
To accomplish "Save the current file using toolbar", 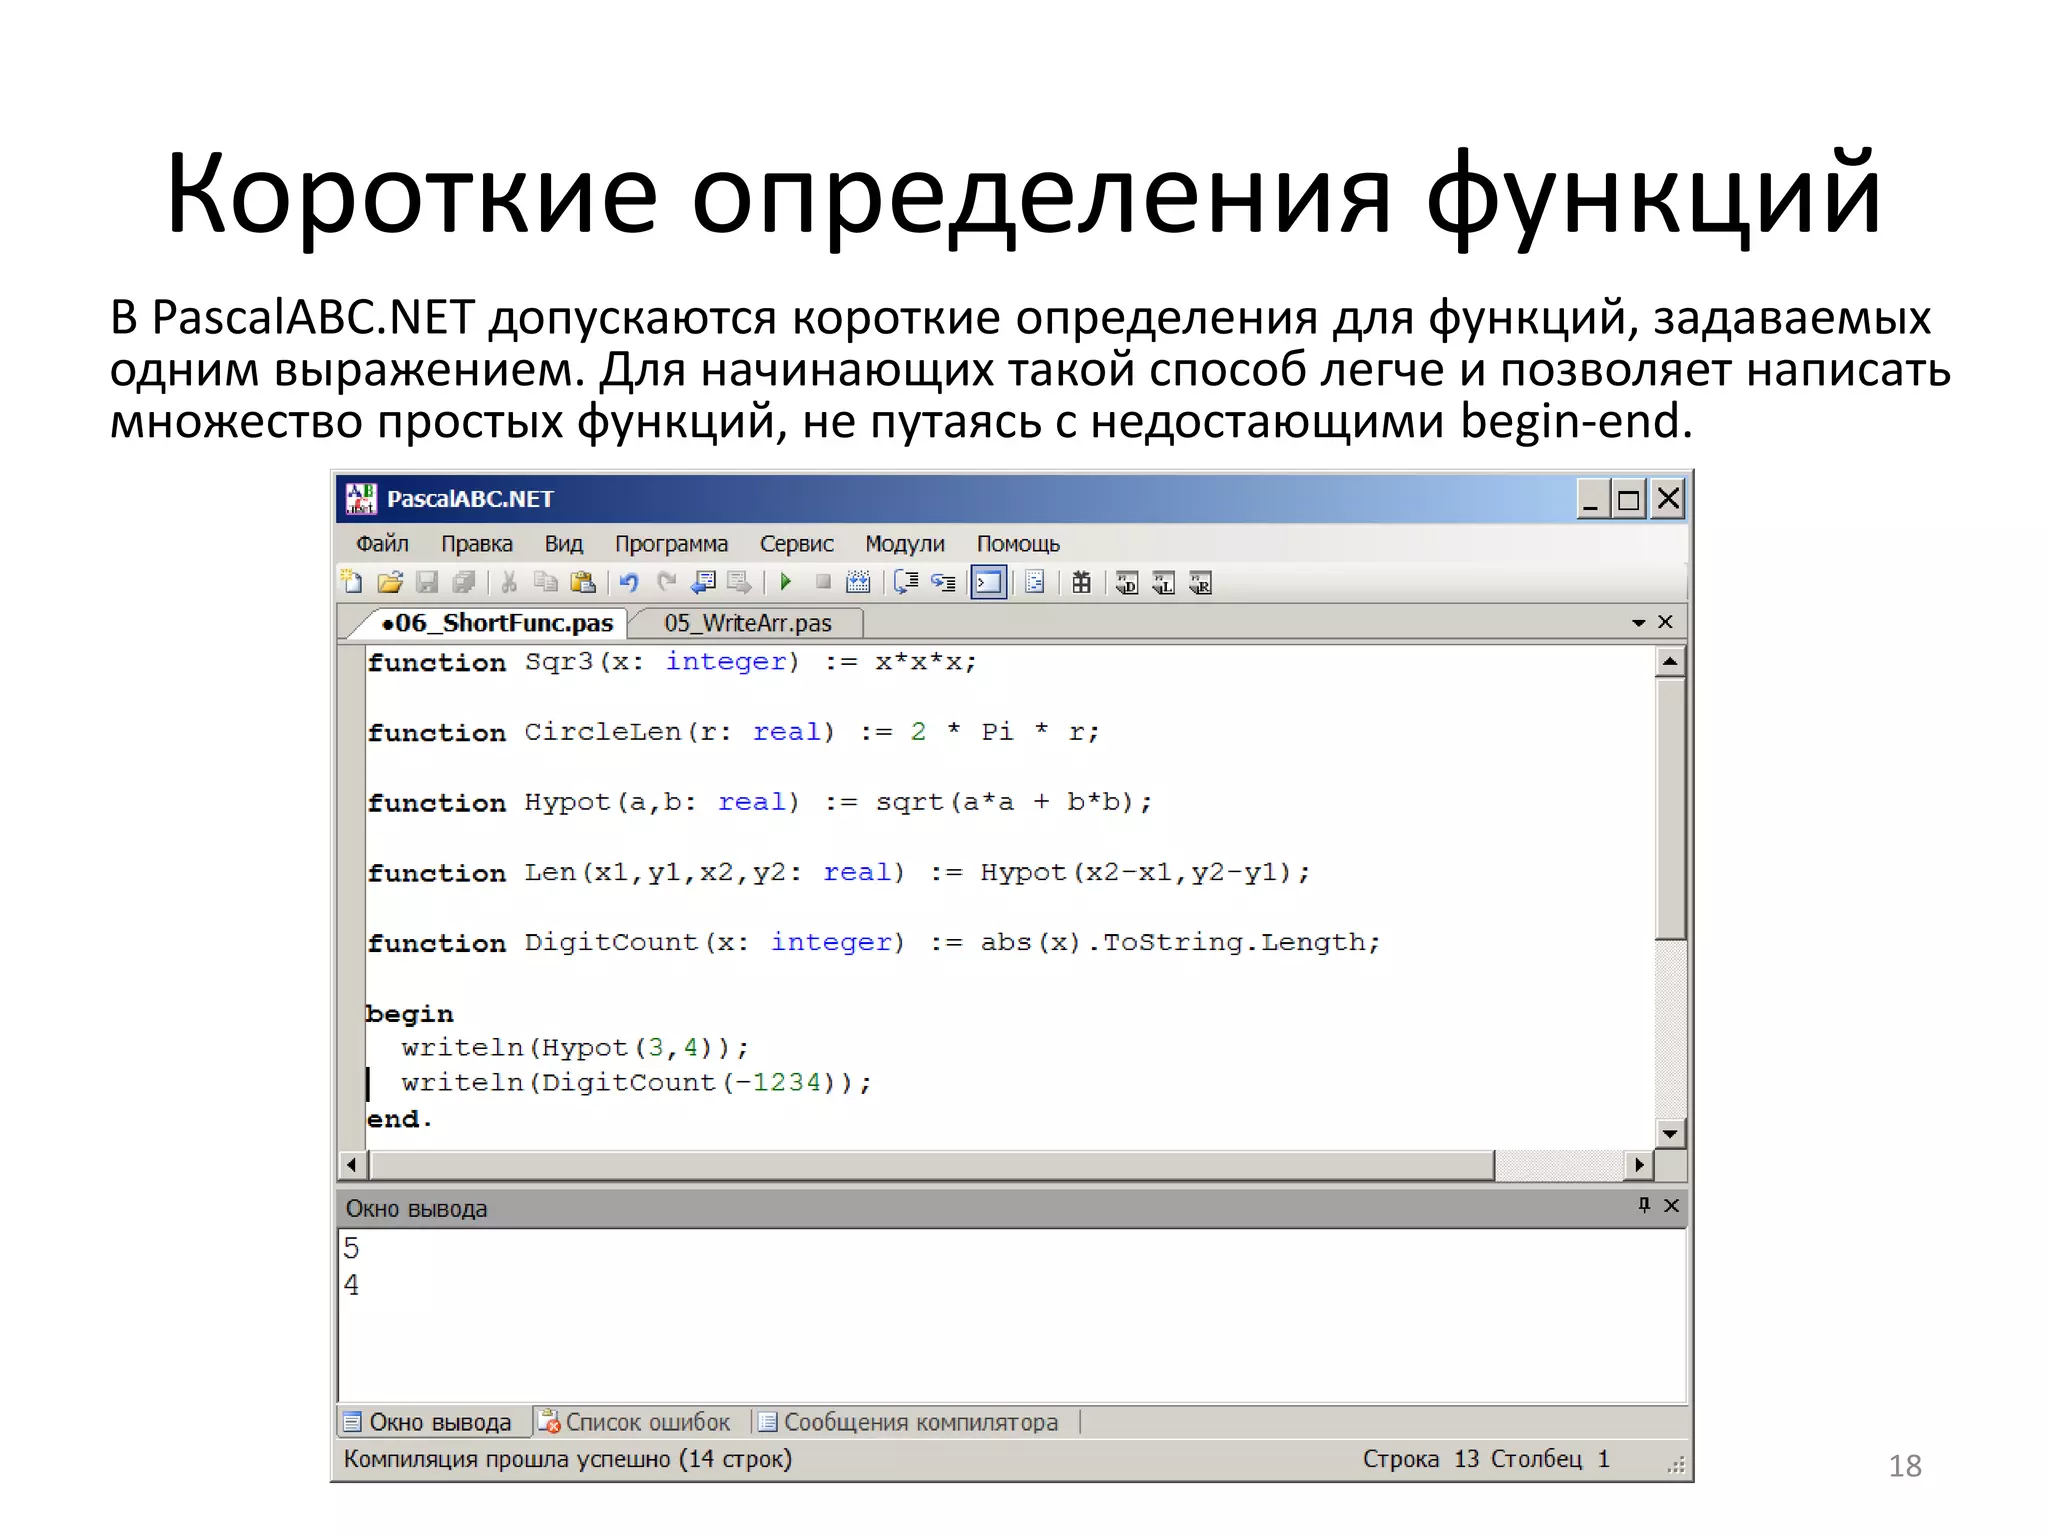I will pyautogui.click(x=427, y=582).
